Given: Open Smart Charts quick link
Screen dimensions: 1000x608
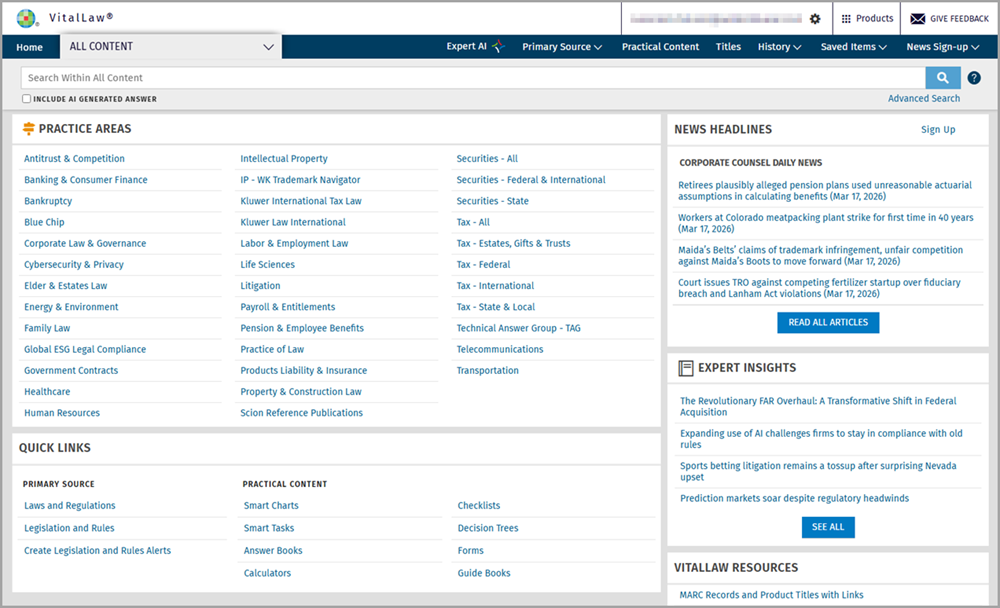Looking at the screenshot, I should tap(271, 505).
